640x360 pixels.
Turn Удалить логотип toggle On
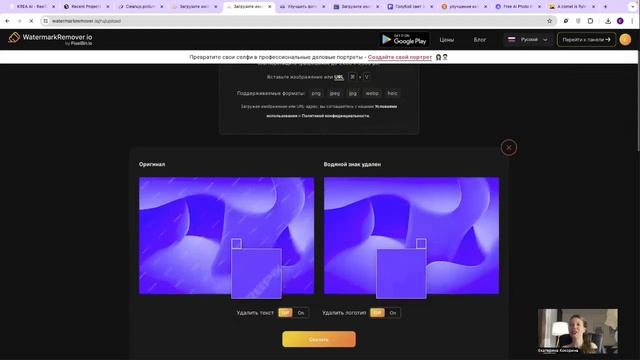tap(393, 313)
